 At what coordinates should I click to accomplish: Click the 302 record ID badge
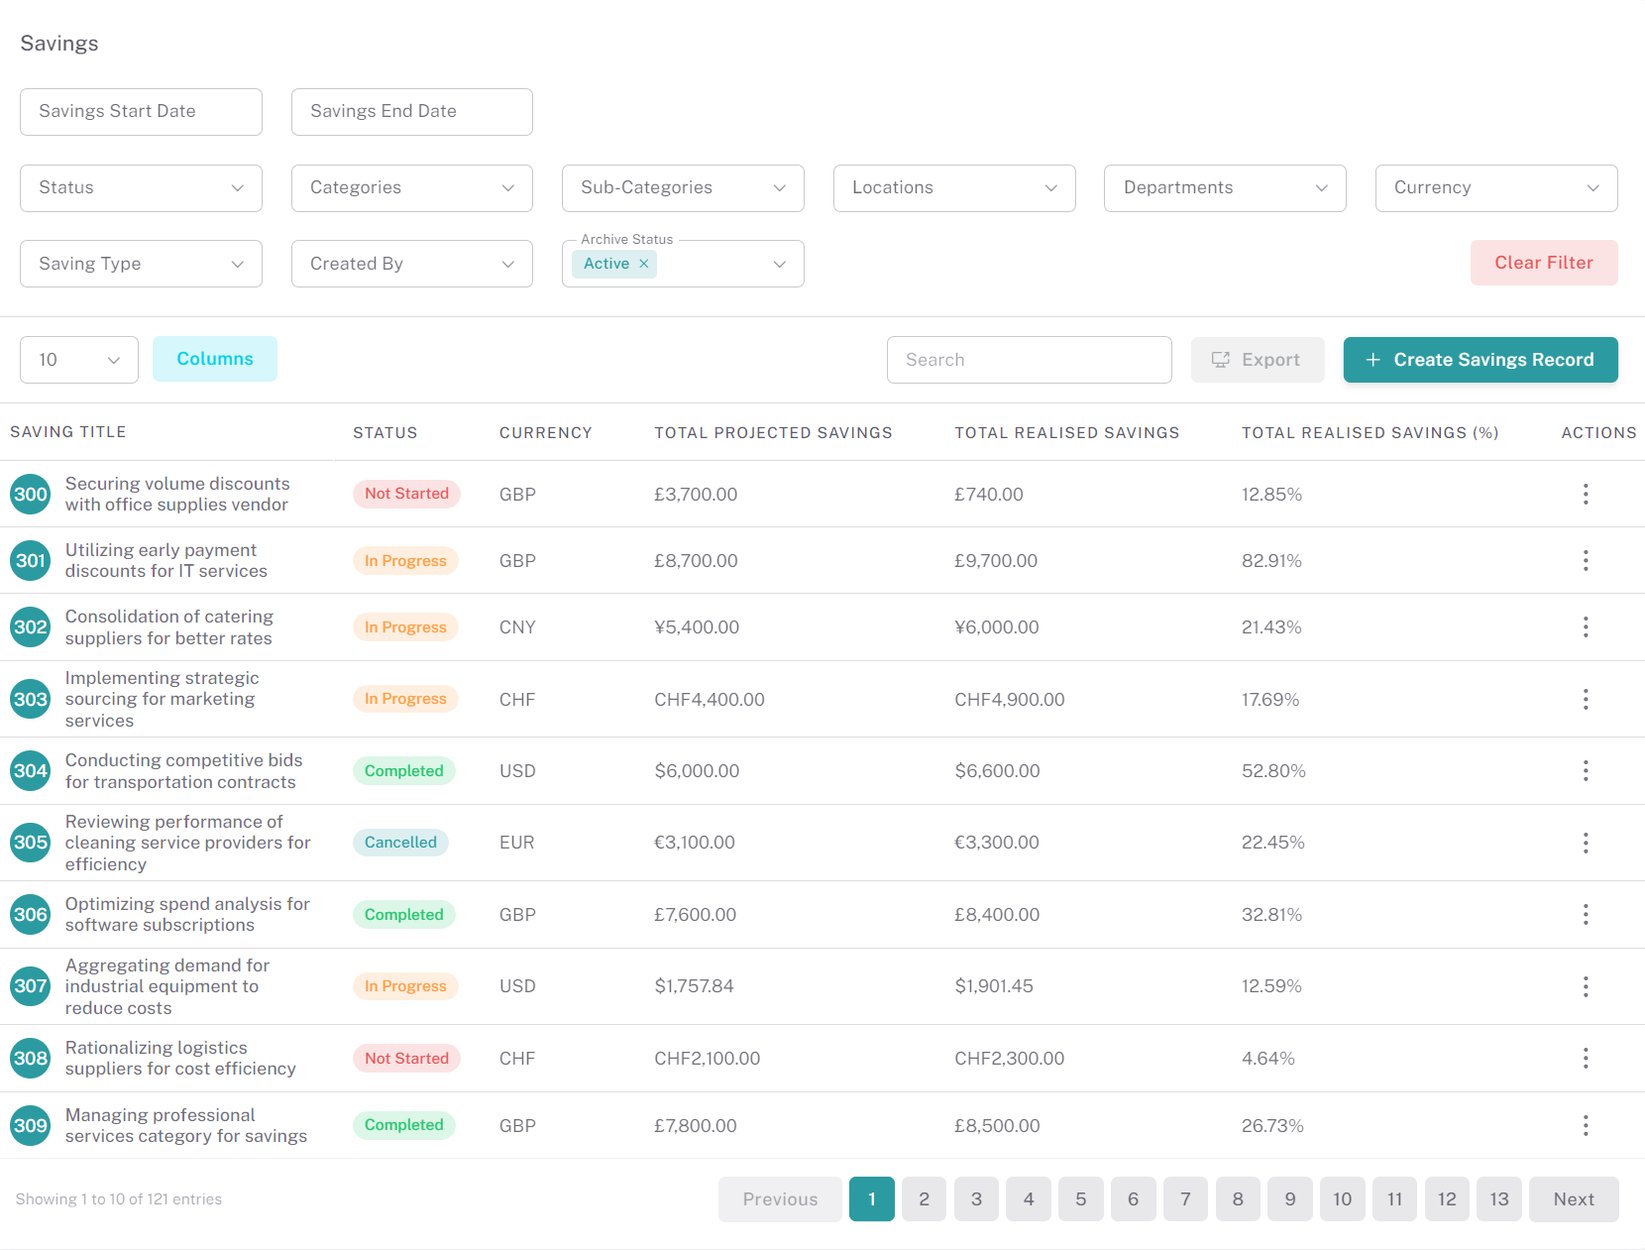pos(30,627)
